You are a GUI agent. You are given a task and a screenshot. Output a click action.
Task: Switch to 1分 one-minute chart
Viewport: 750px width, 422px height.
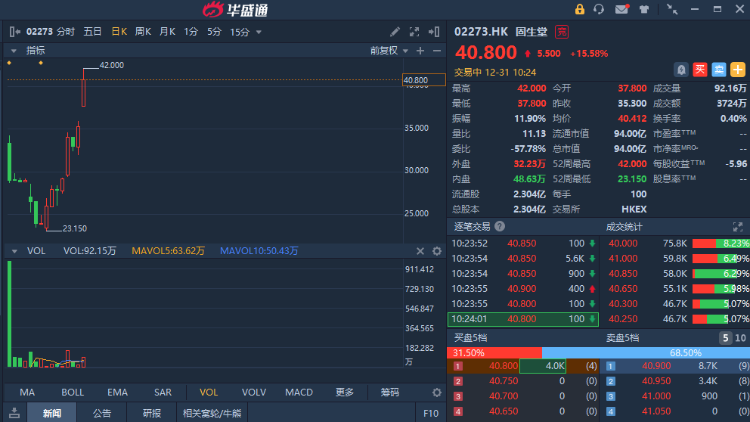coord(191,32)
